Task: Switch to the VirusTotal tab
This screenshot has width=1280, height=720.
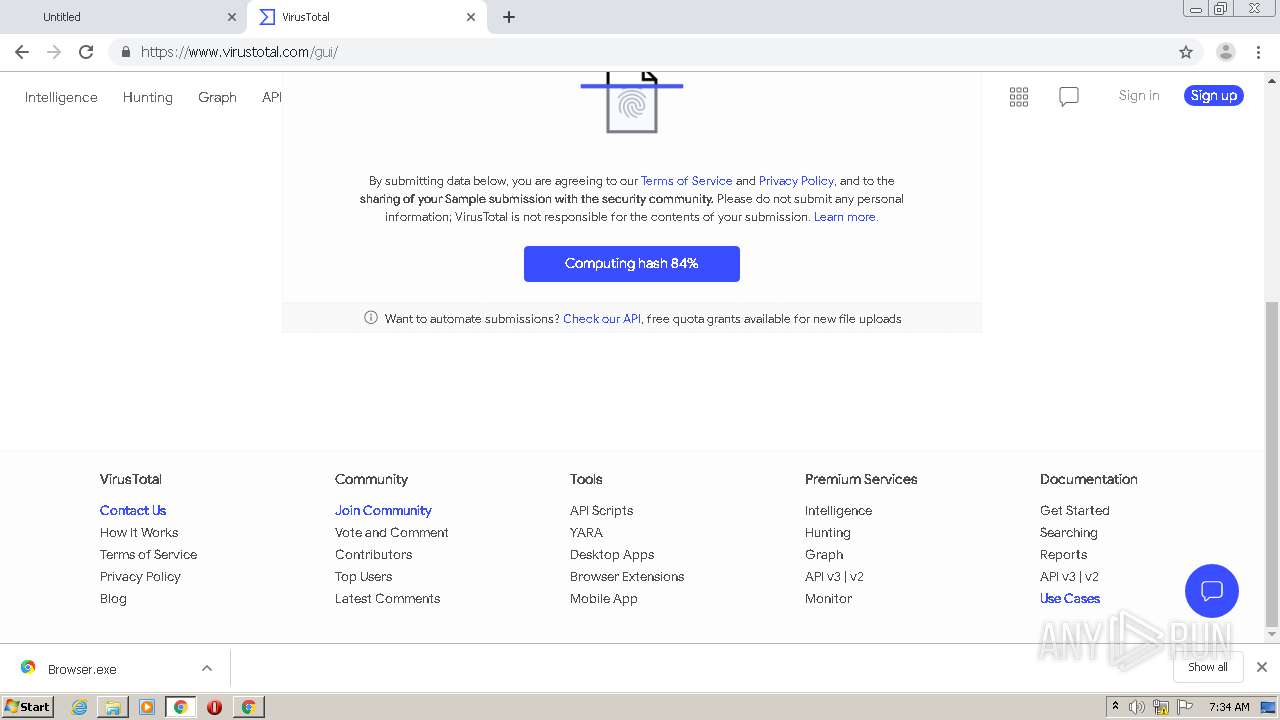Action: click(367, 17)
